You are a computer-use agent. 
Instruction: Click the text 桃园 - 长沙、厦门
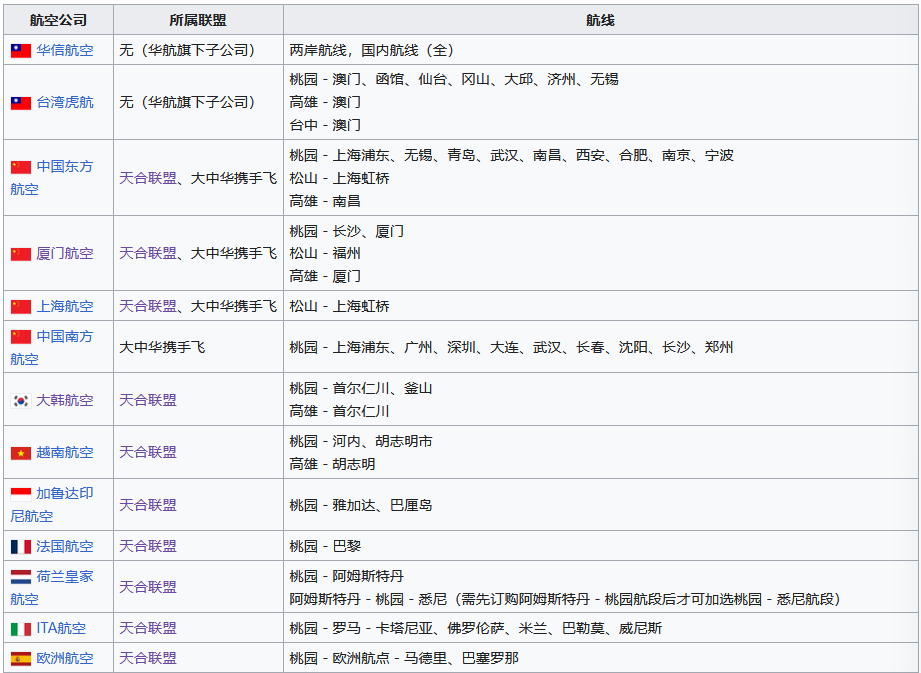347,231
